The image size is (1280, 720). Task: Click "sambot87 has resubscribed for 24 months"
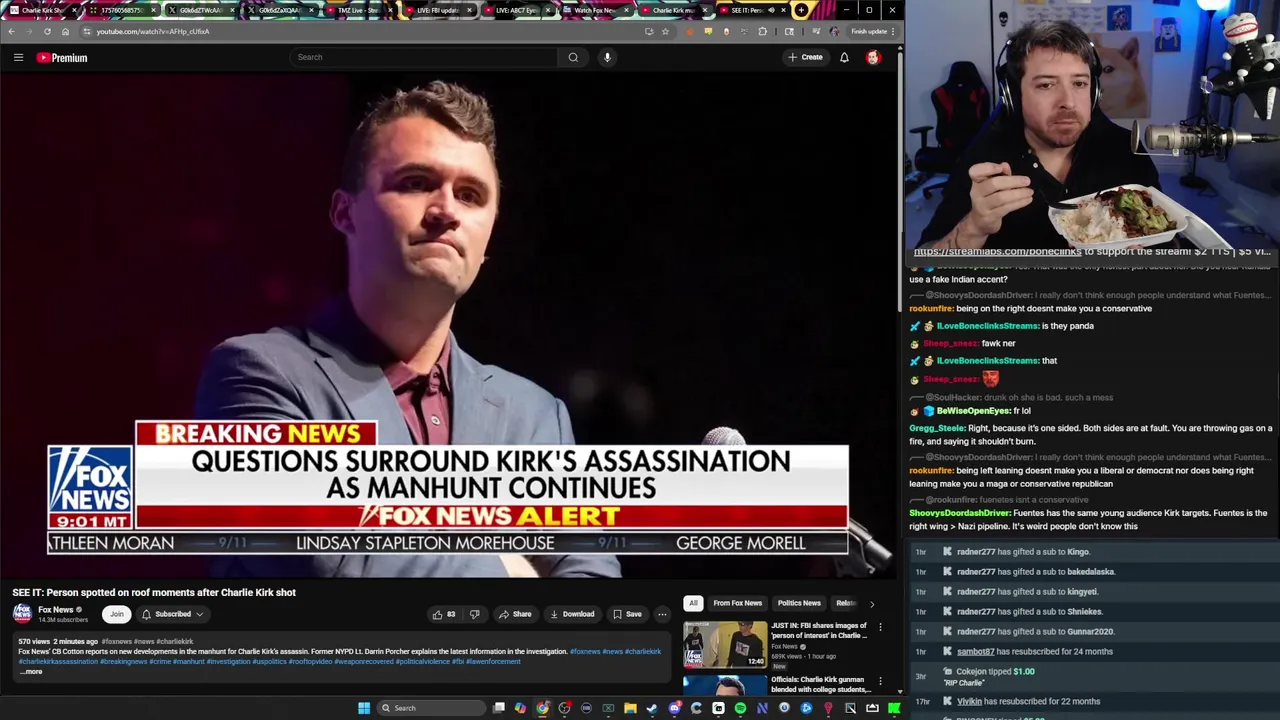click(1034, 652)
